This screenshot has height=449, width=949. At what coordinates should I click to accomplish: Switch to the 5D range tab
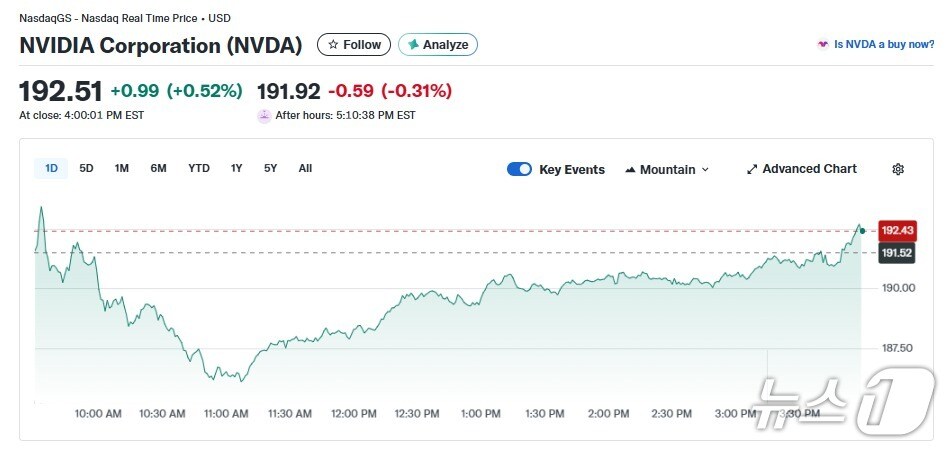click(87, 168)
